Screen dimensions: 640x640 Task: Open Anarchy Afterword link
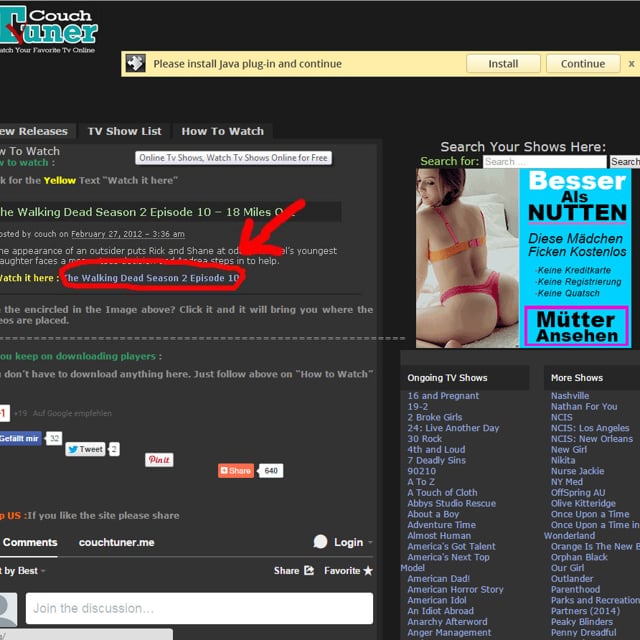click(447, 622)
